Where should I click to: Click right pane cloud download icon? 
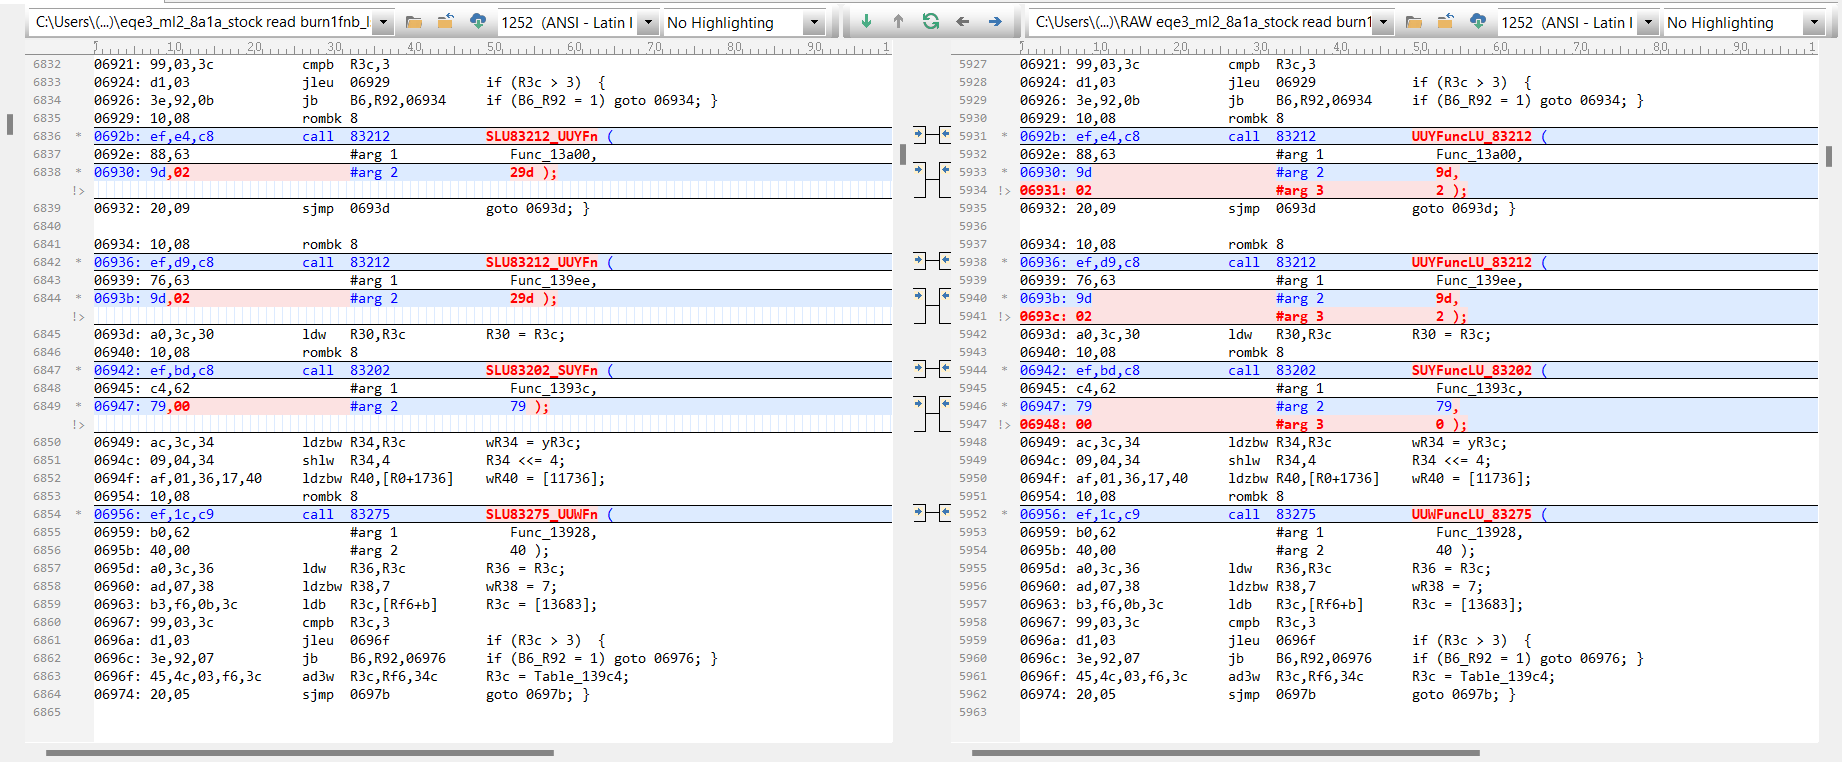1478,22
